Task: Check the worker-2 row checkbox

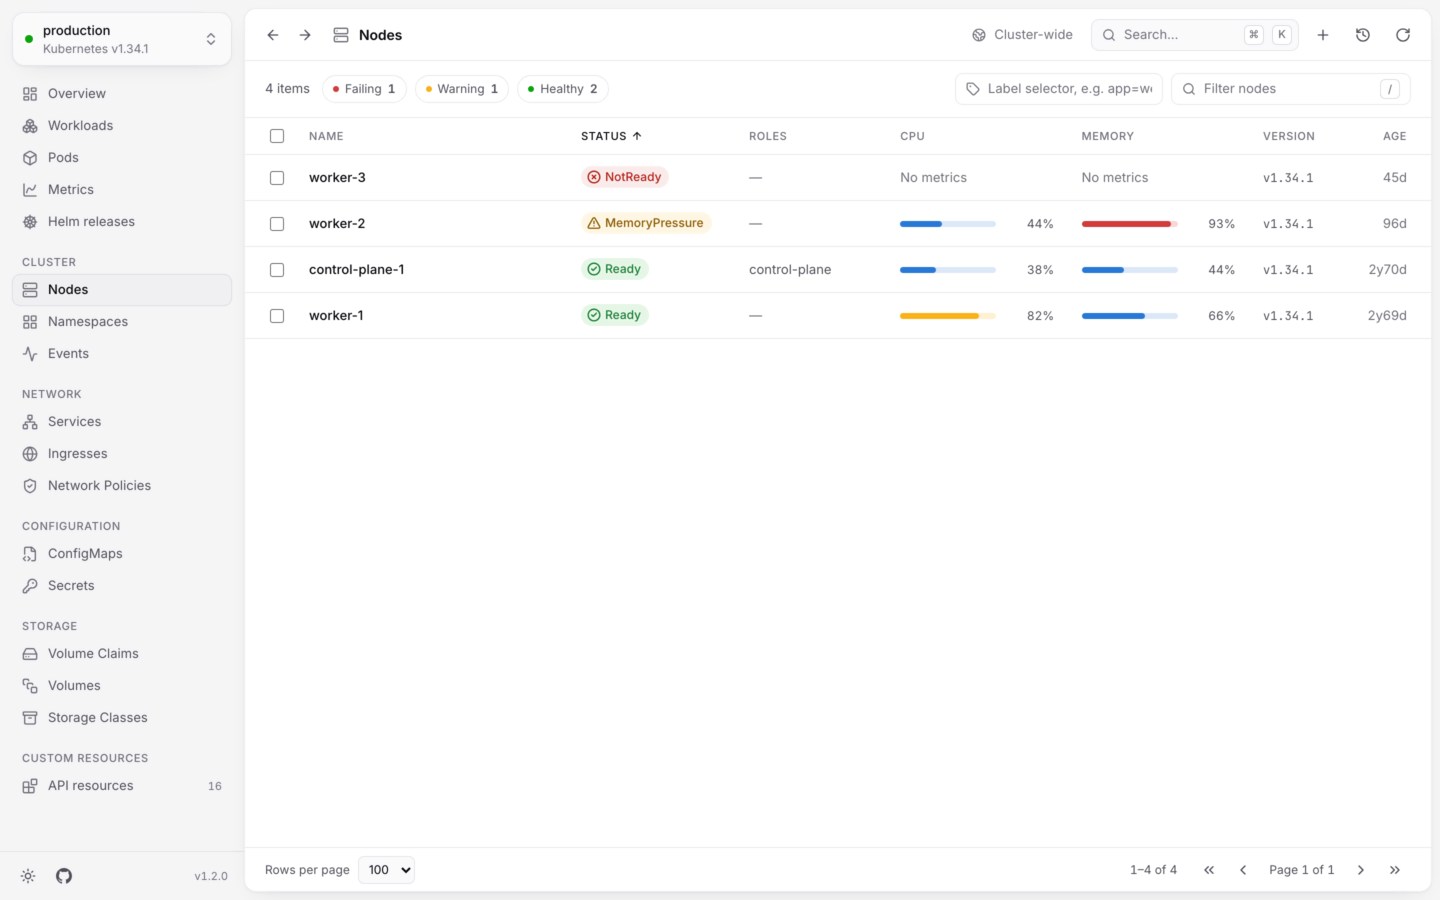Action: (x=277, y=224)
